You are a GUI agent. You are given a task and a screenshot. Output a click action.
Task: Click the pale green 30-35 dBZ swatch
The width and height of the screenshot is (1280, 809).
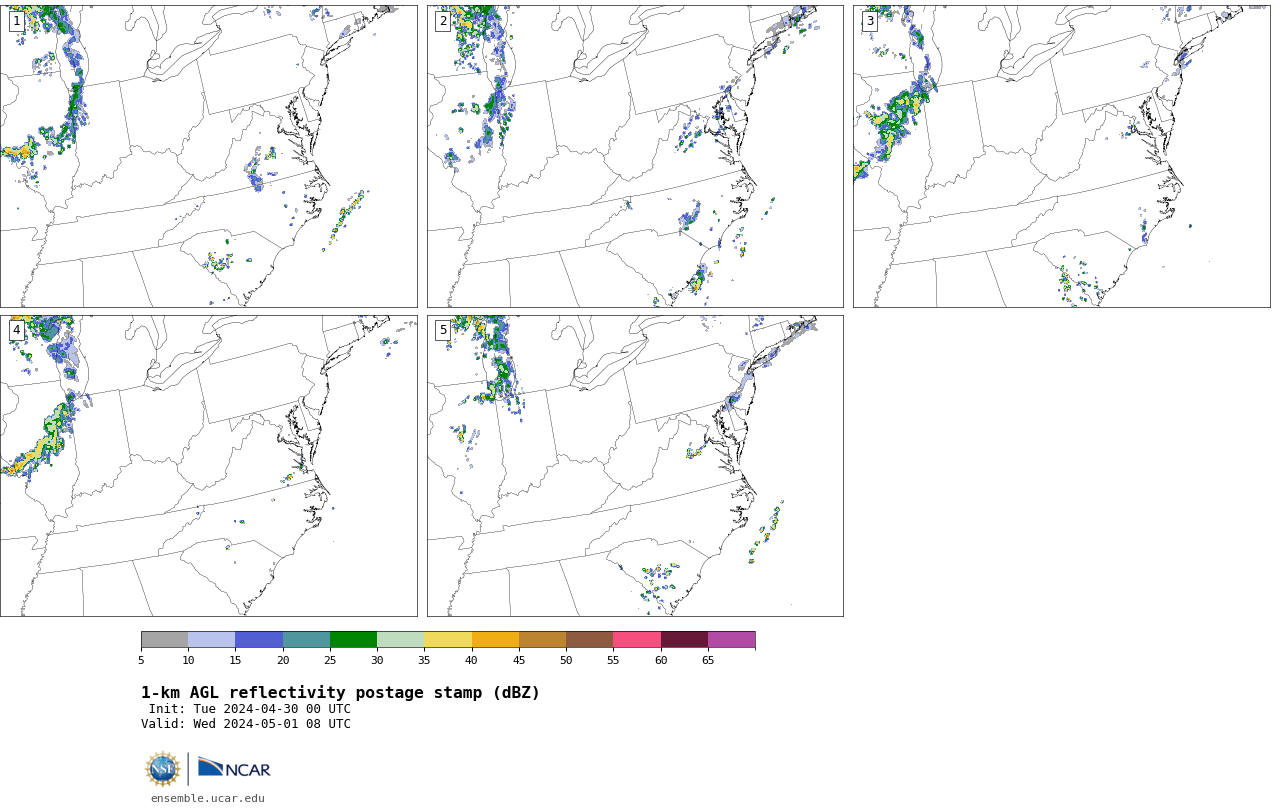(x=400, y=640)
